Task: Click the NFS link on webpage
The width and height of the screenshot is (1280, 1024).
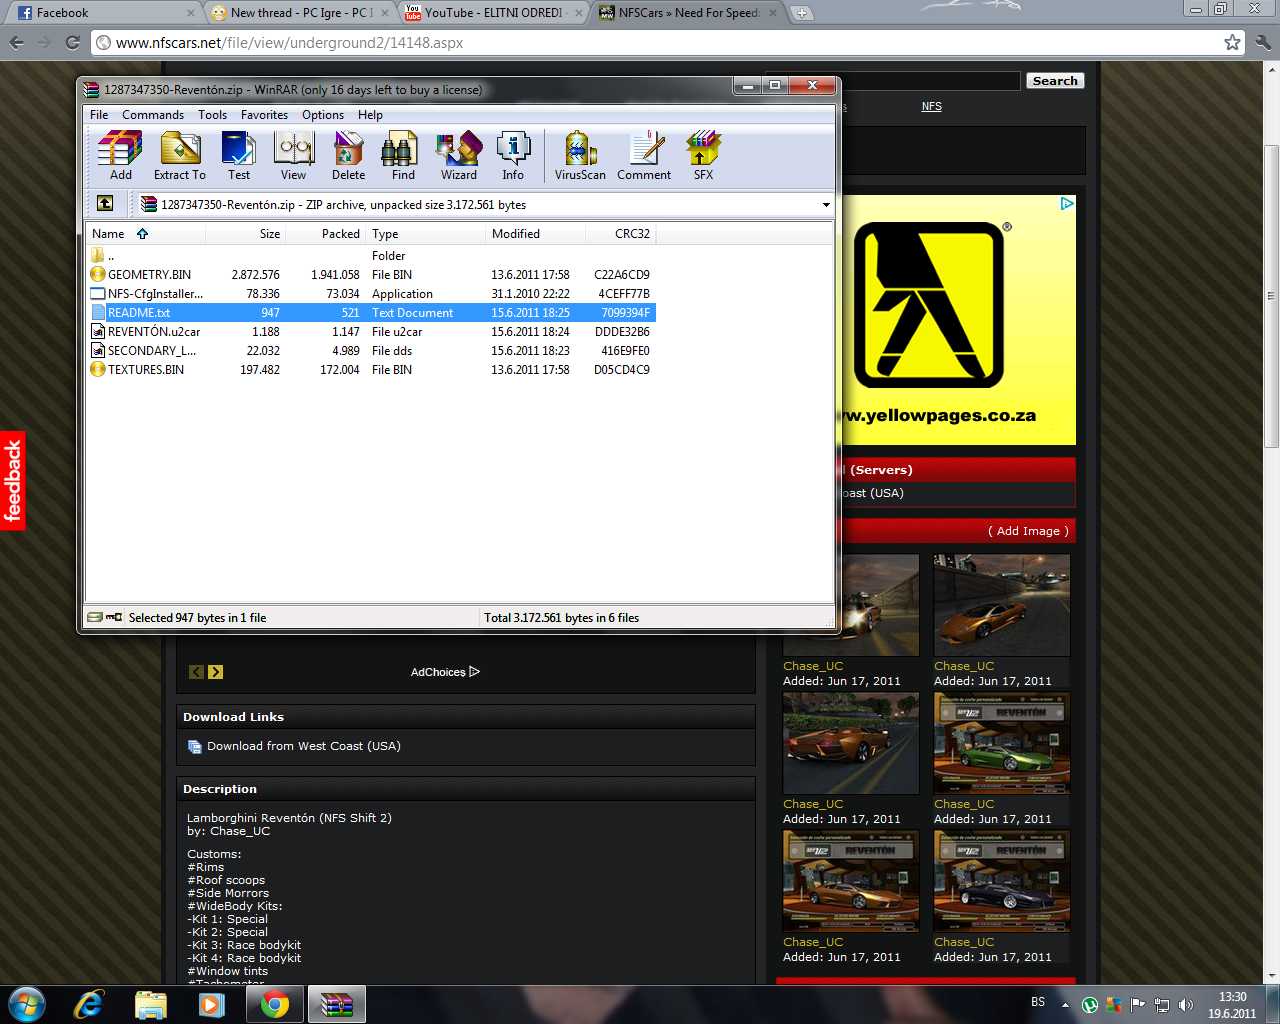Action: coord(931,106)
